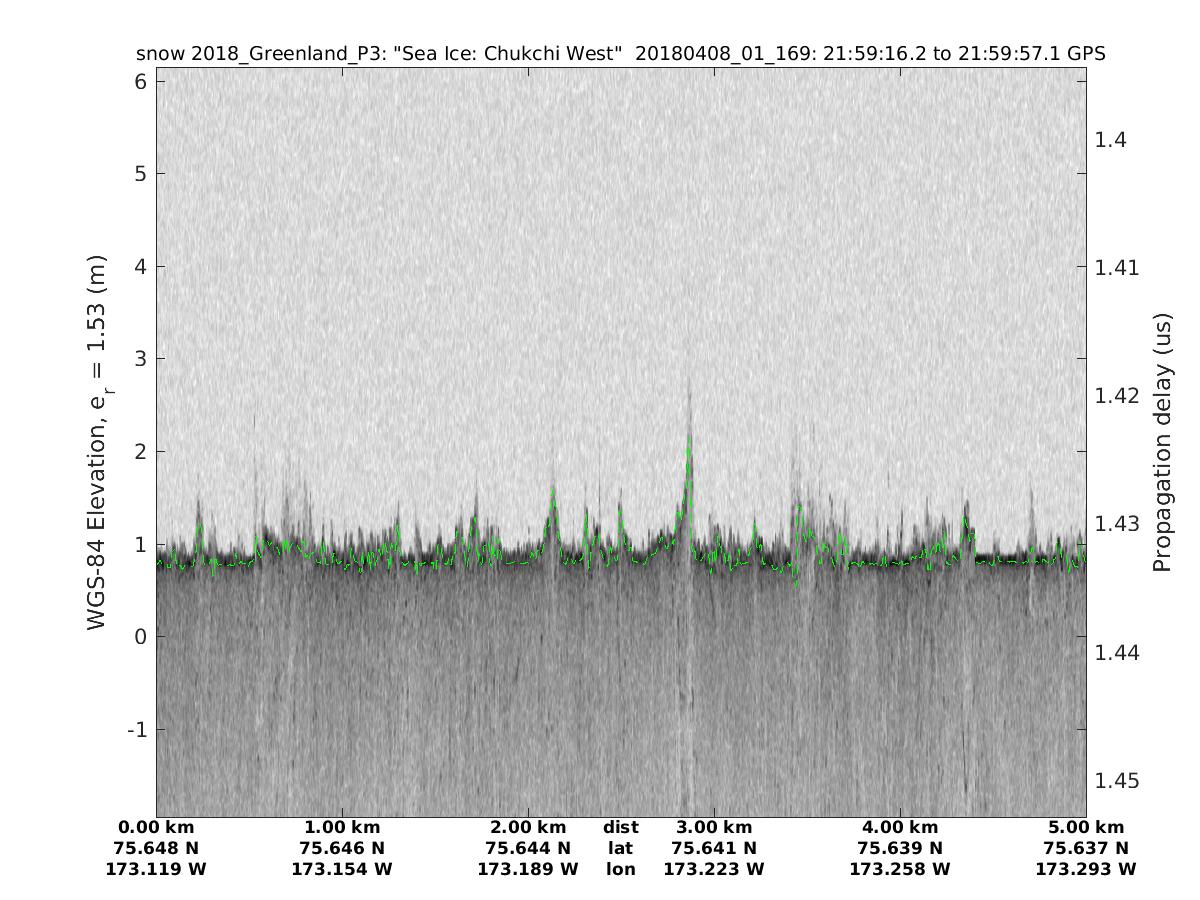Click the '-1' elevation tick label

[x=137, y=730]
